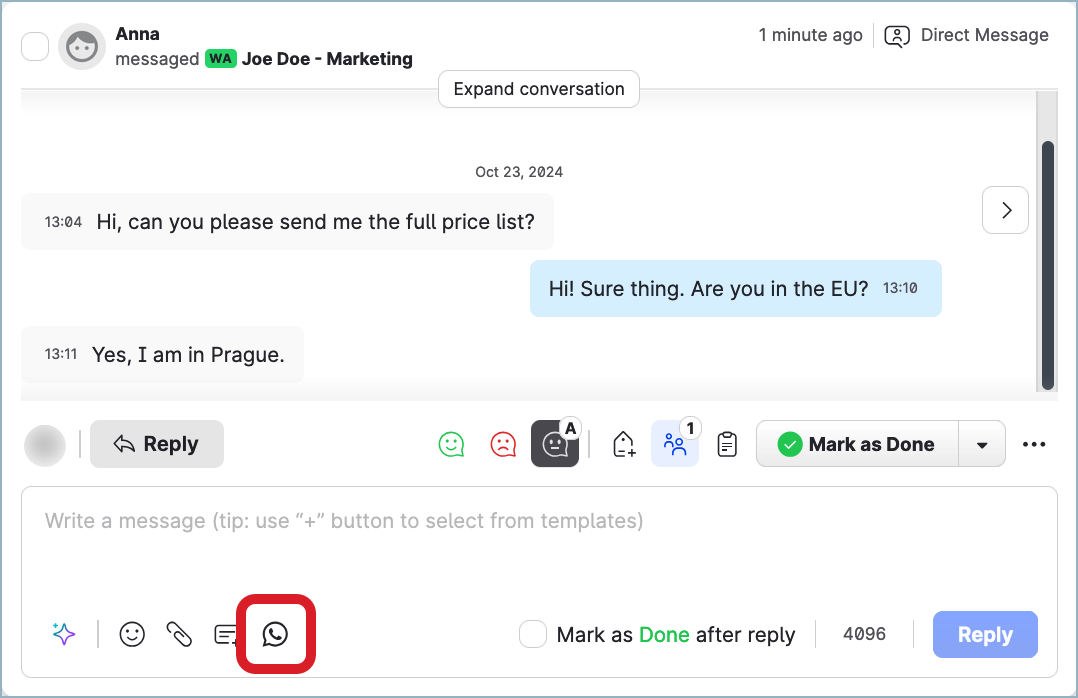Screen dimensions: 1078x698
Task: Open assigned users with the people icon
Action: [675, 443]
